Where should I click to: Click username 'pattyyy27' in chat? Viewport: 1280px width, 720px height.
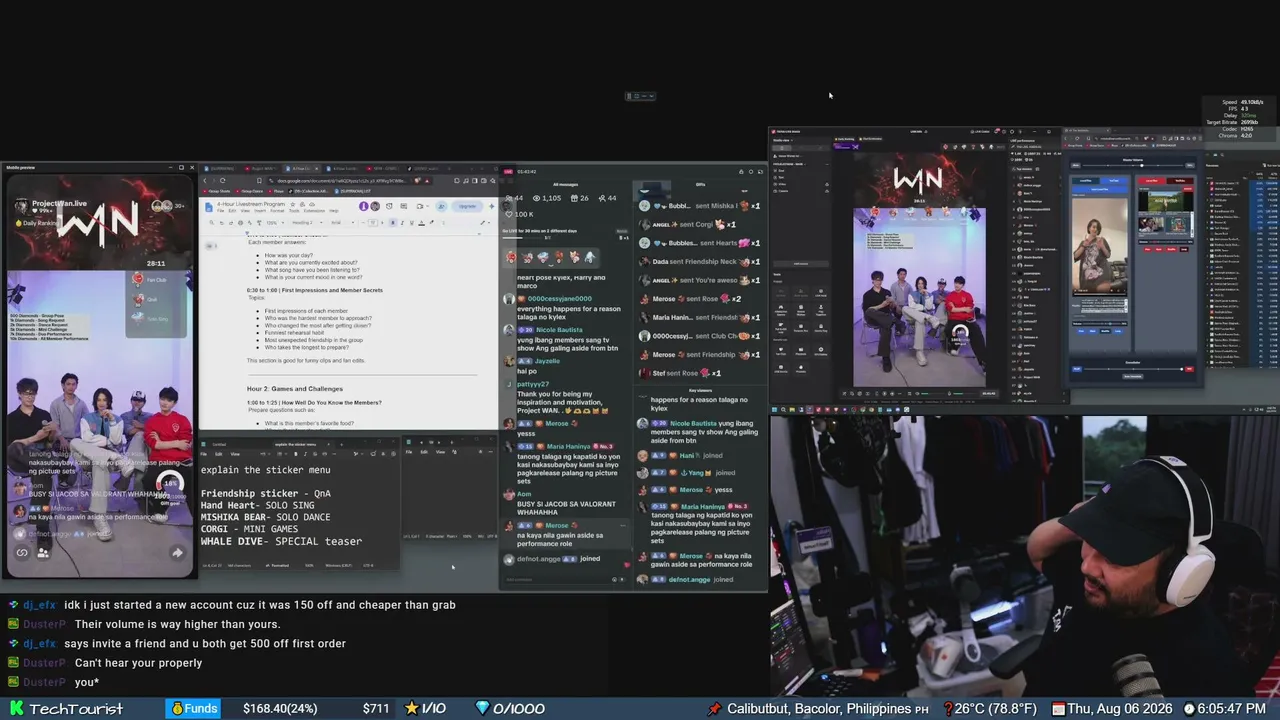click(533, 384)
